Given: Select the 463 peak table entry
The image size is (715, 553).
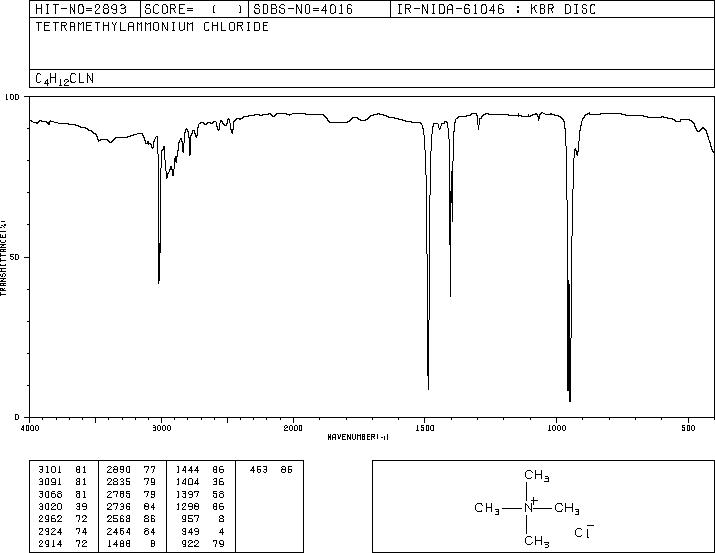Looking at the screenshot, I should (271, 470).
